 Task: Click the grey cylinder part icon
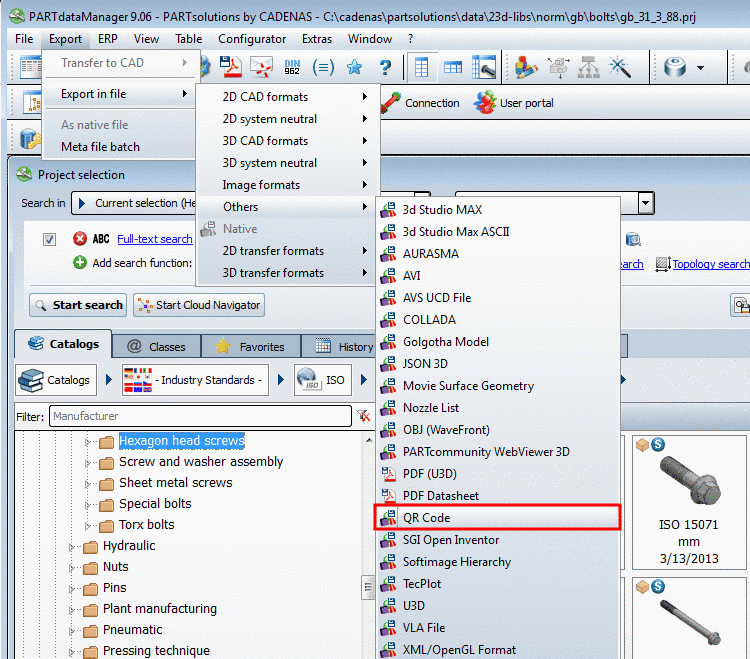coord(675,67)
